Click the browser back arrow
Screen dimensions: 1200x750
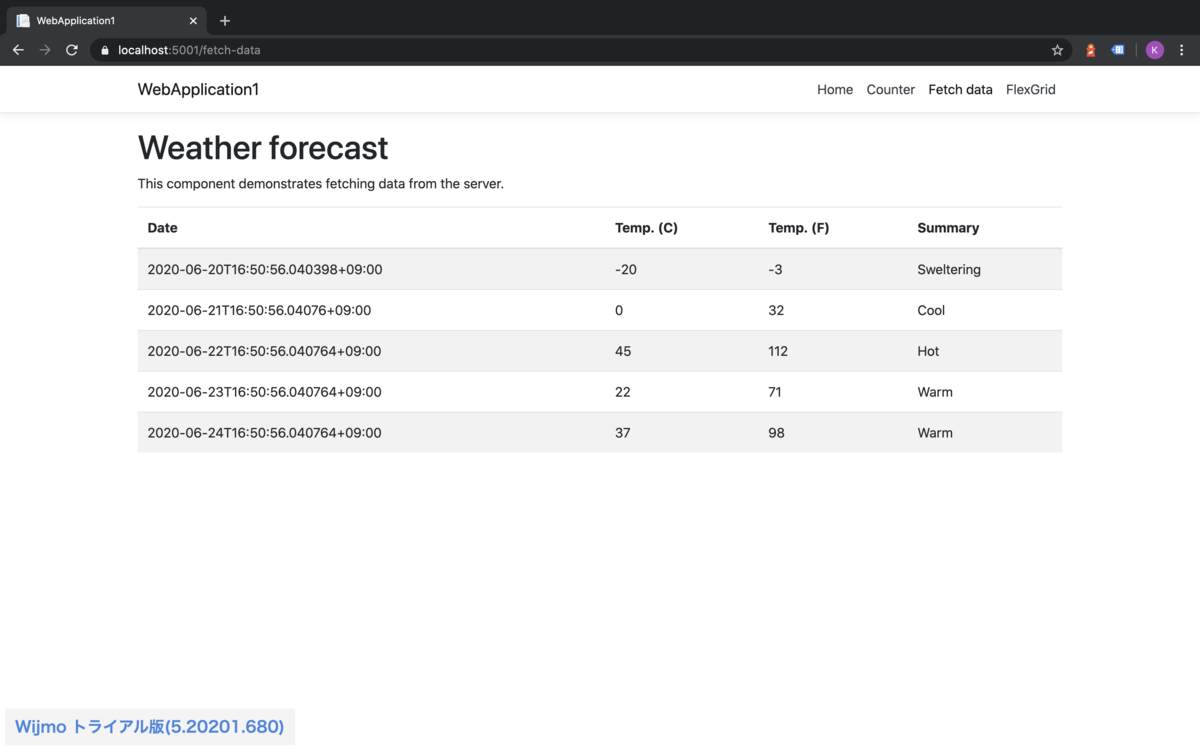(x=18, y=50)
